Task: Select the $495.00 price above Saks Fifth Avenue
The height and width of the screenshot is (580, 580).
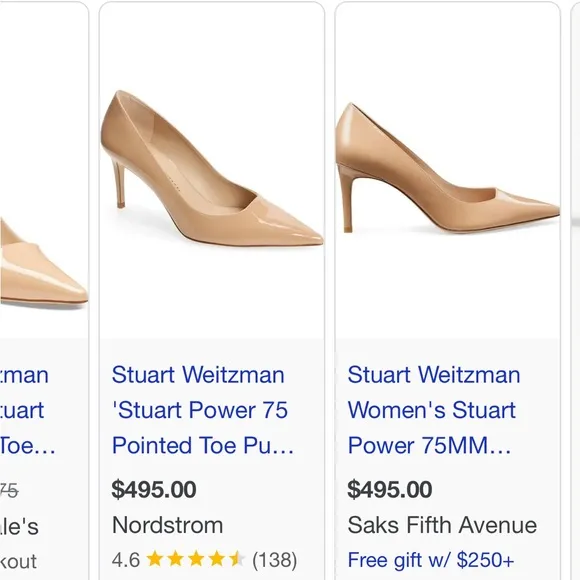Action: coord(390,489)
